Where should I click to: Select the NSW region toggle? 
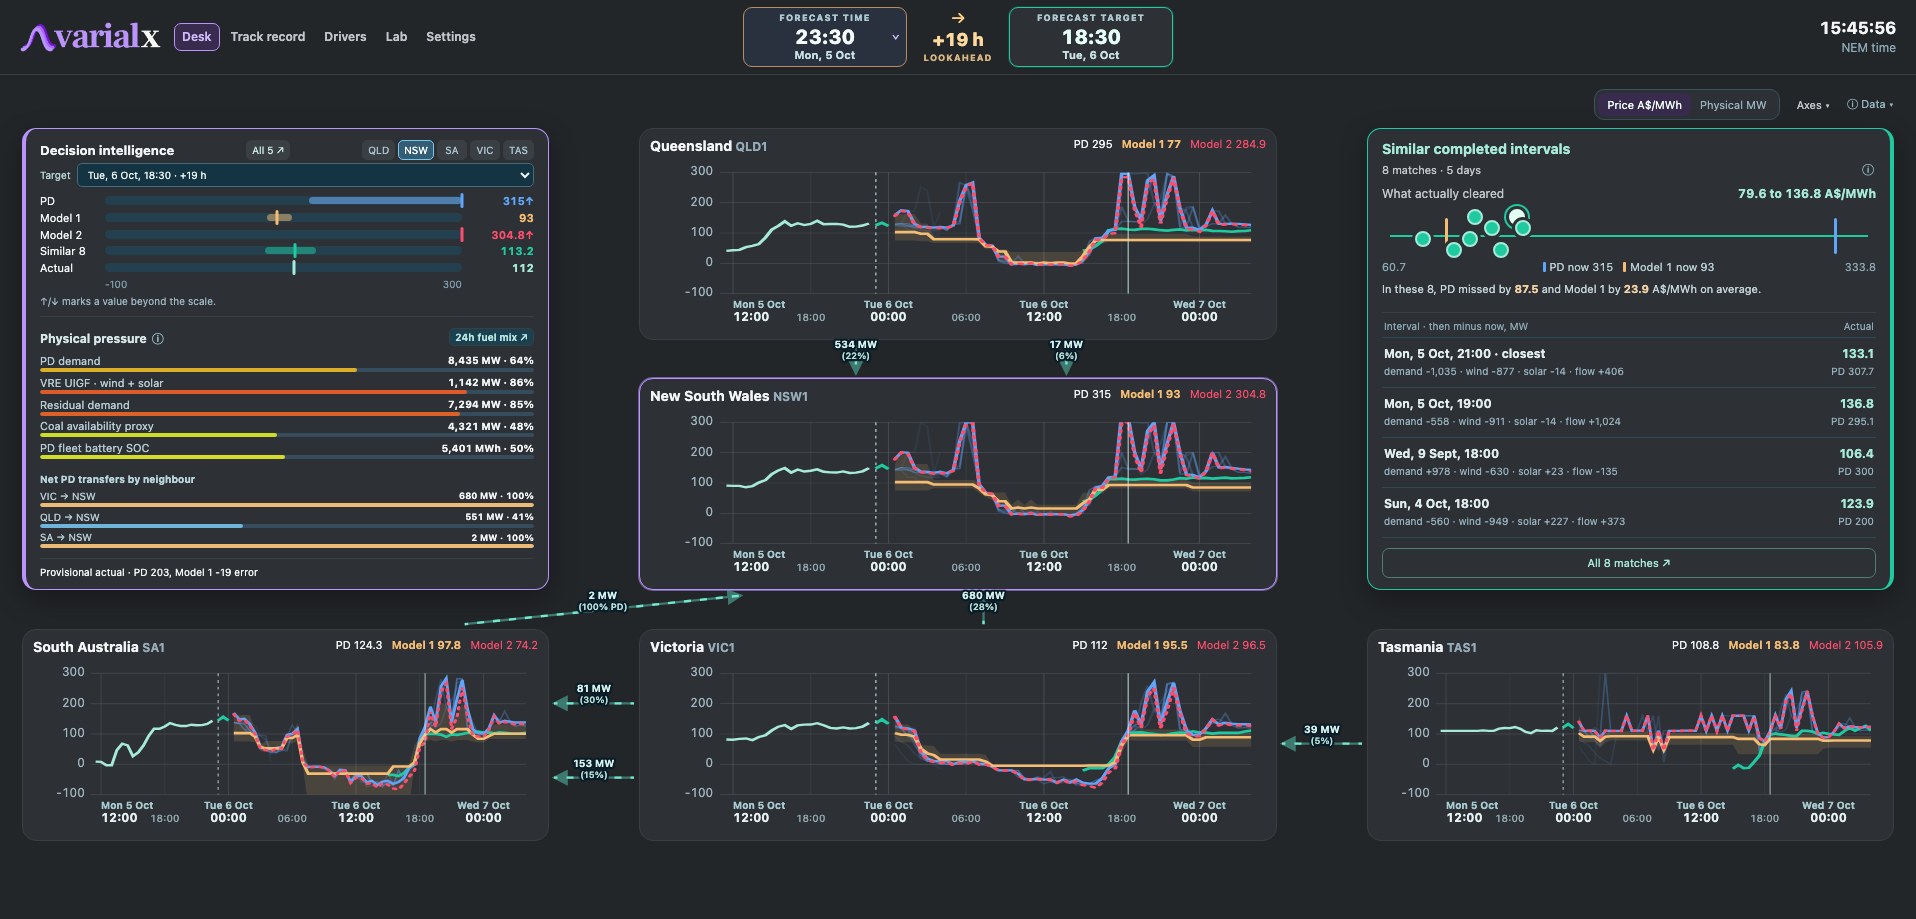click(x=416, y=150)
